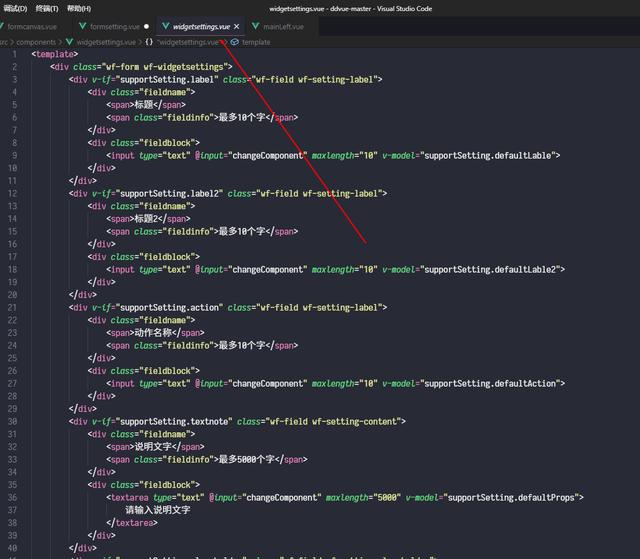The height and width of the screenshot is (559, 640).
Task: Click the "wf-field wf-setting-content" class value
Action: [333, 421]
